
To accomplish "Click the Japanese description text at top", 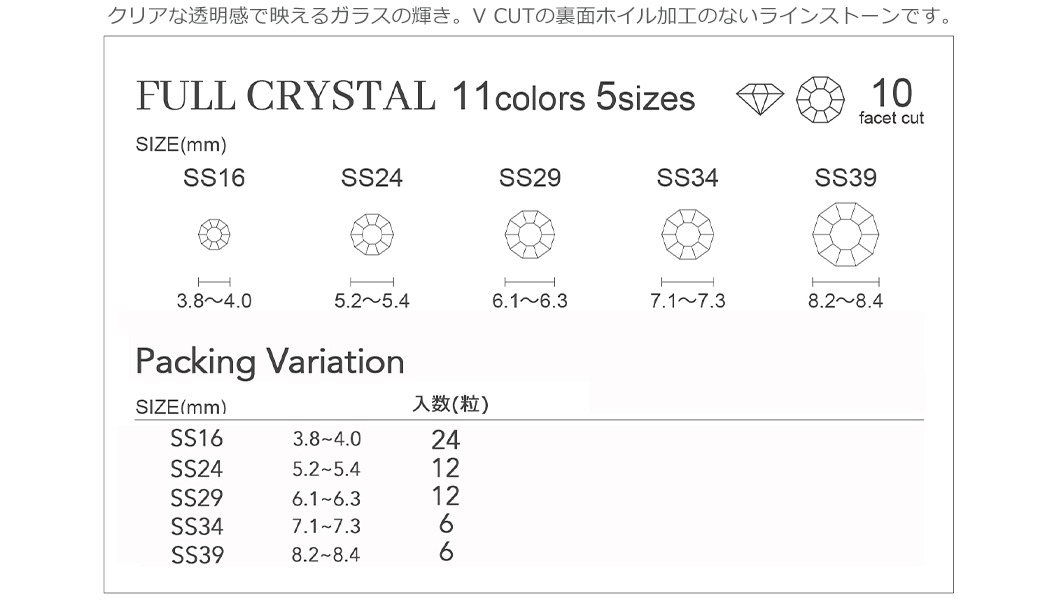I will (x=531, y=15).
